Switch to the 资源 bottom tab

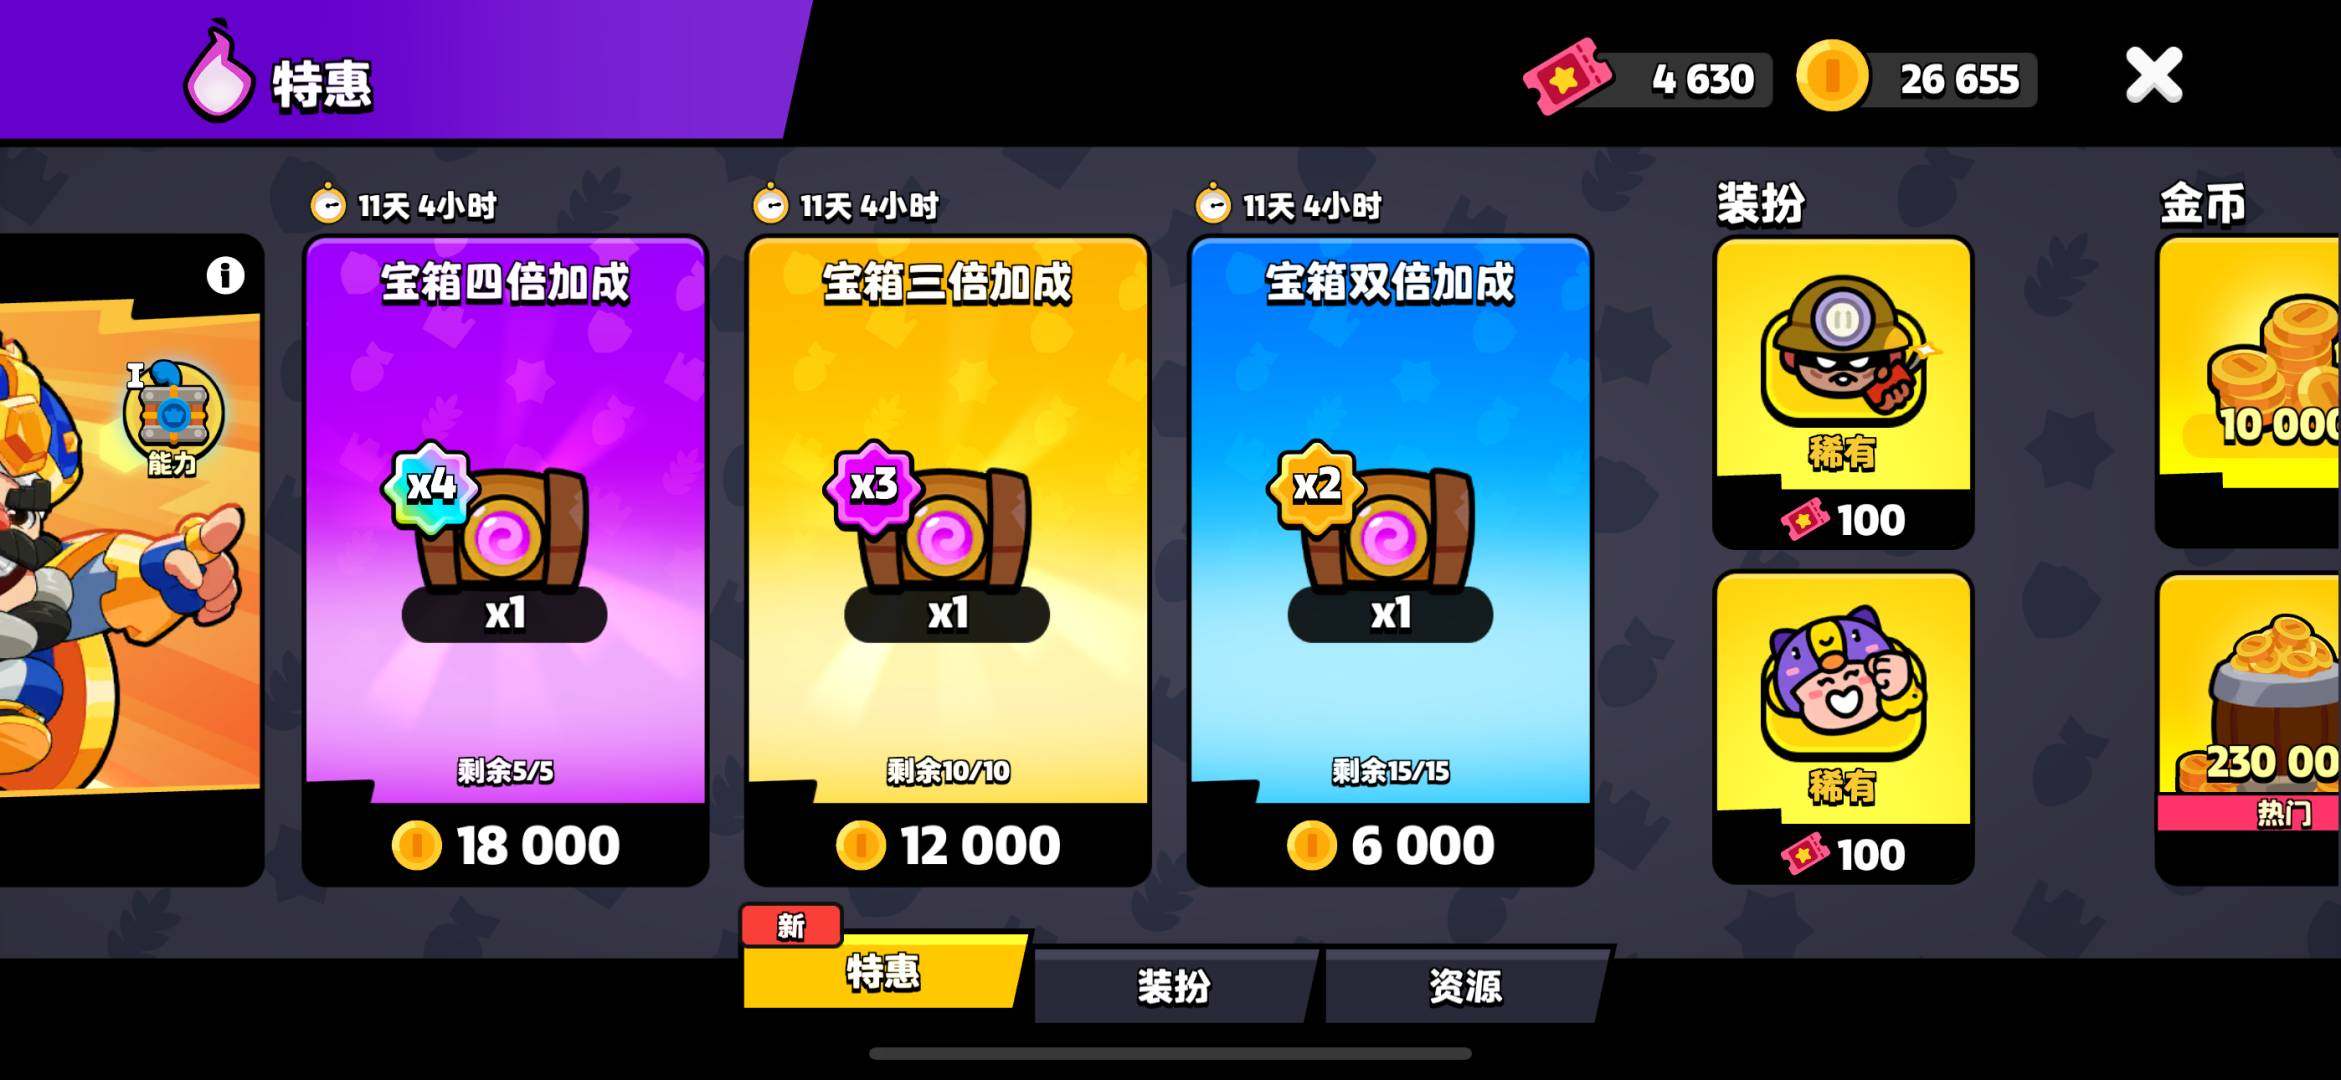click(1465, 986)
